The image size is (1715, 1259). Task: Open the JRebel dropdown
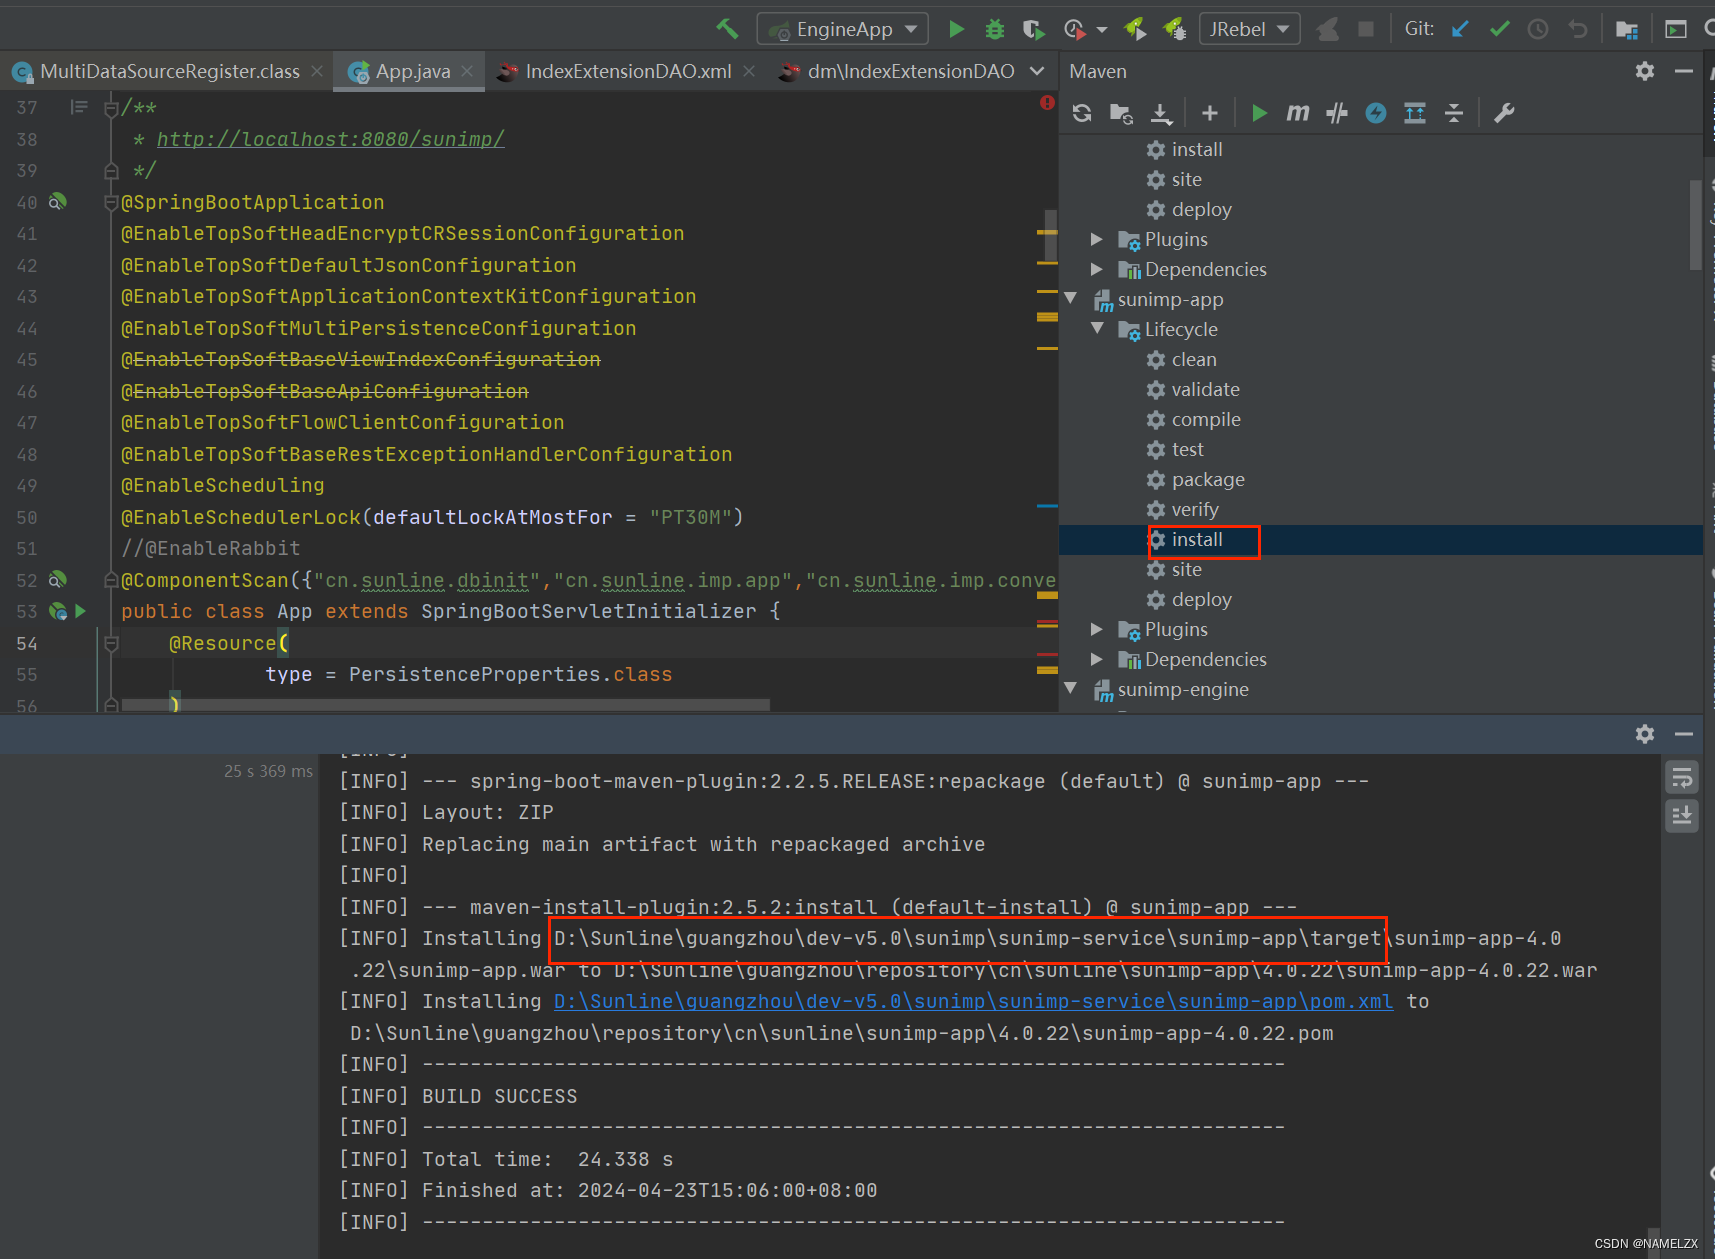point(1249,29)
